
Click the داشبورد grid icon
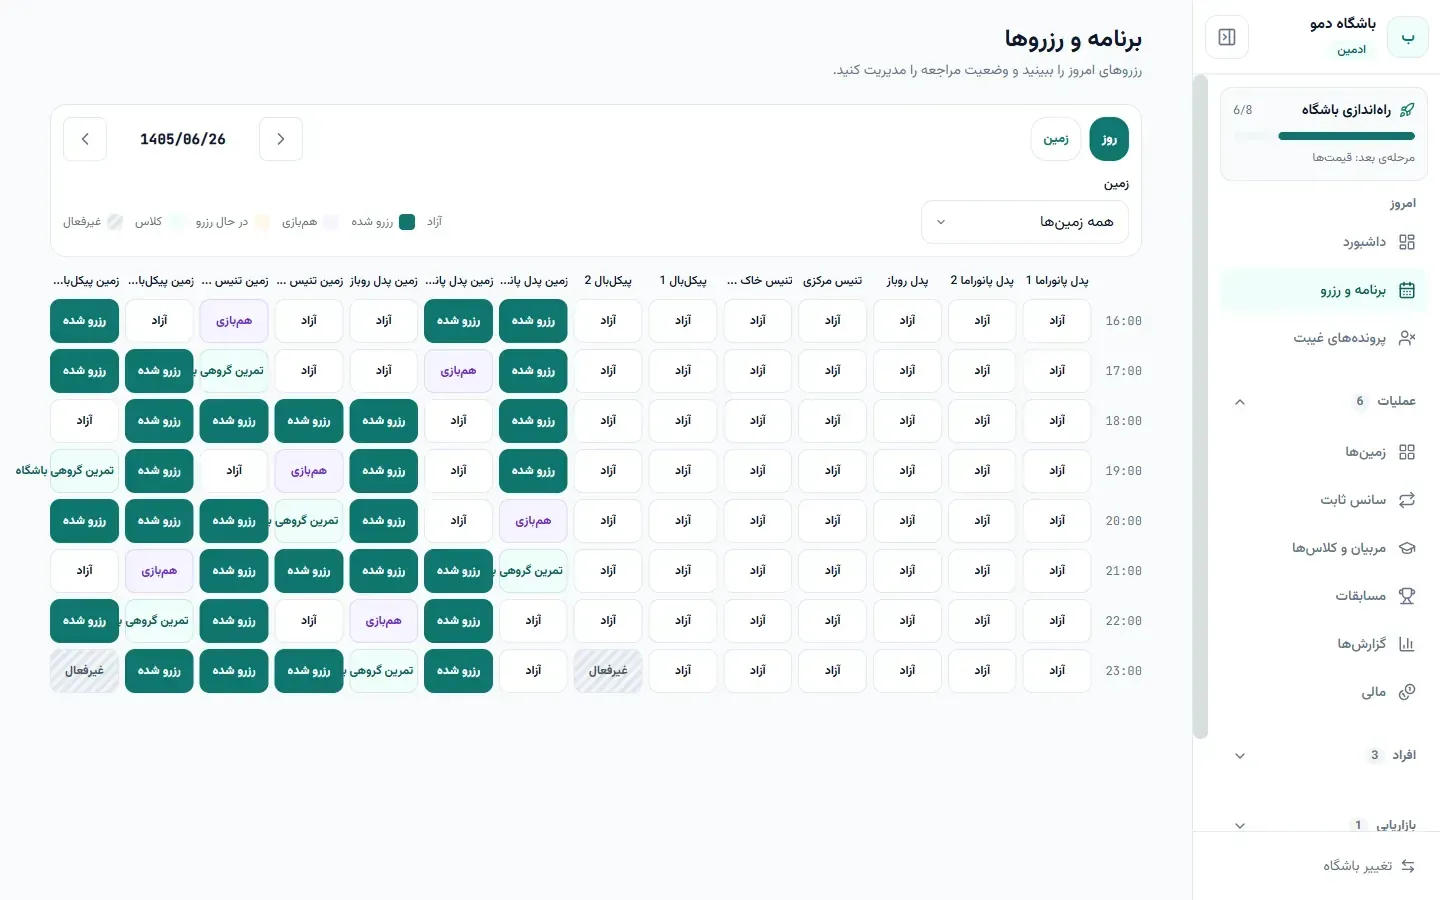(x=1407, y=242)
